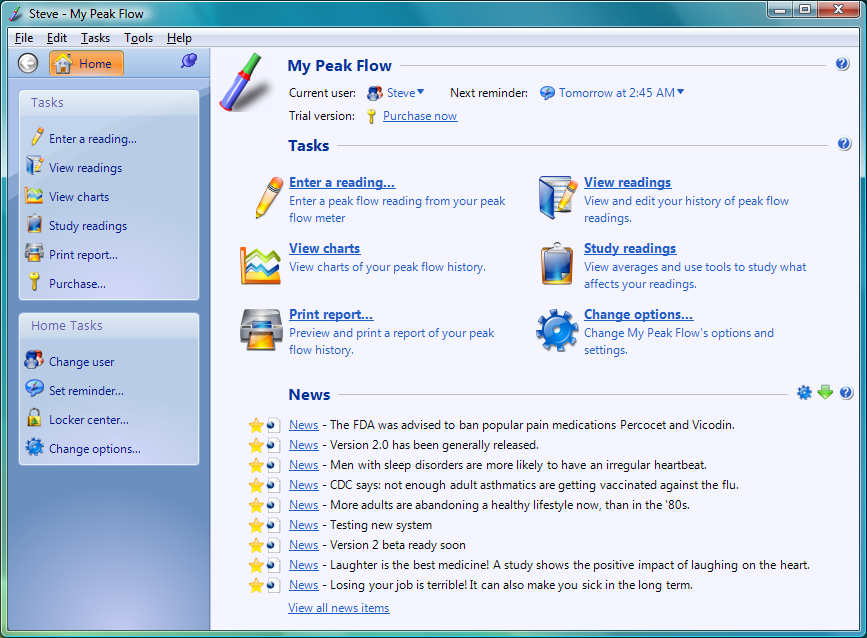
Task: Click the star icon beside the FDA news item
Action: tap(256, 425)
